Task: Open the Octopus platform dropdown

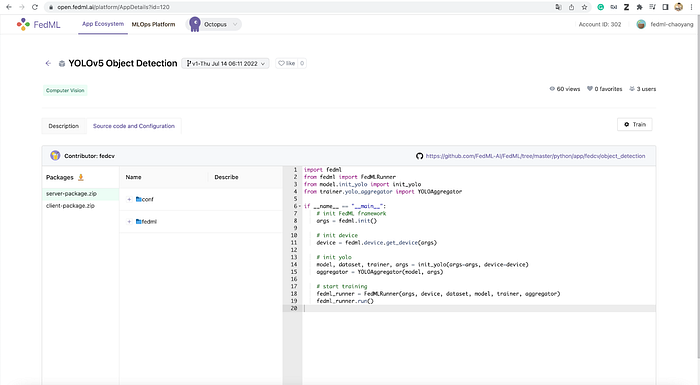Action: point(214,24)
